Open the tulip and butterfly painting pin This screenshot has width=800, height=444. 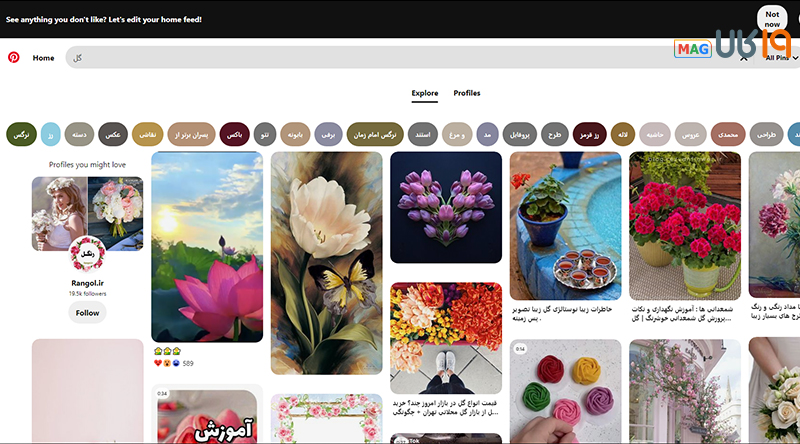tap(327, 263)
